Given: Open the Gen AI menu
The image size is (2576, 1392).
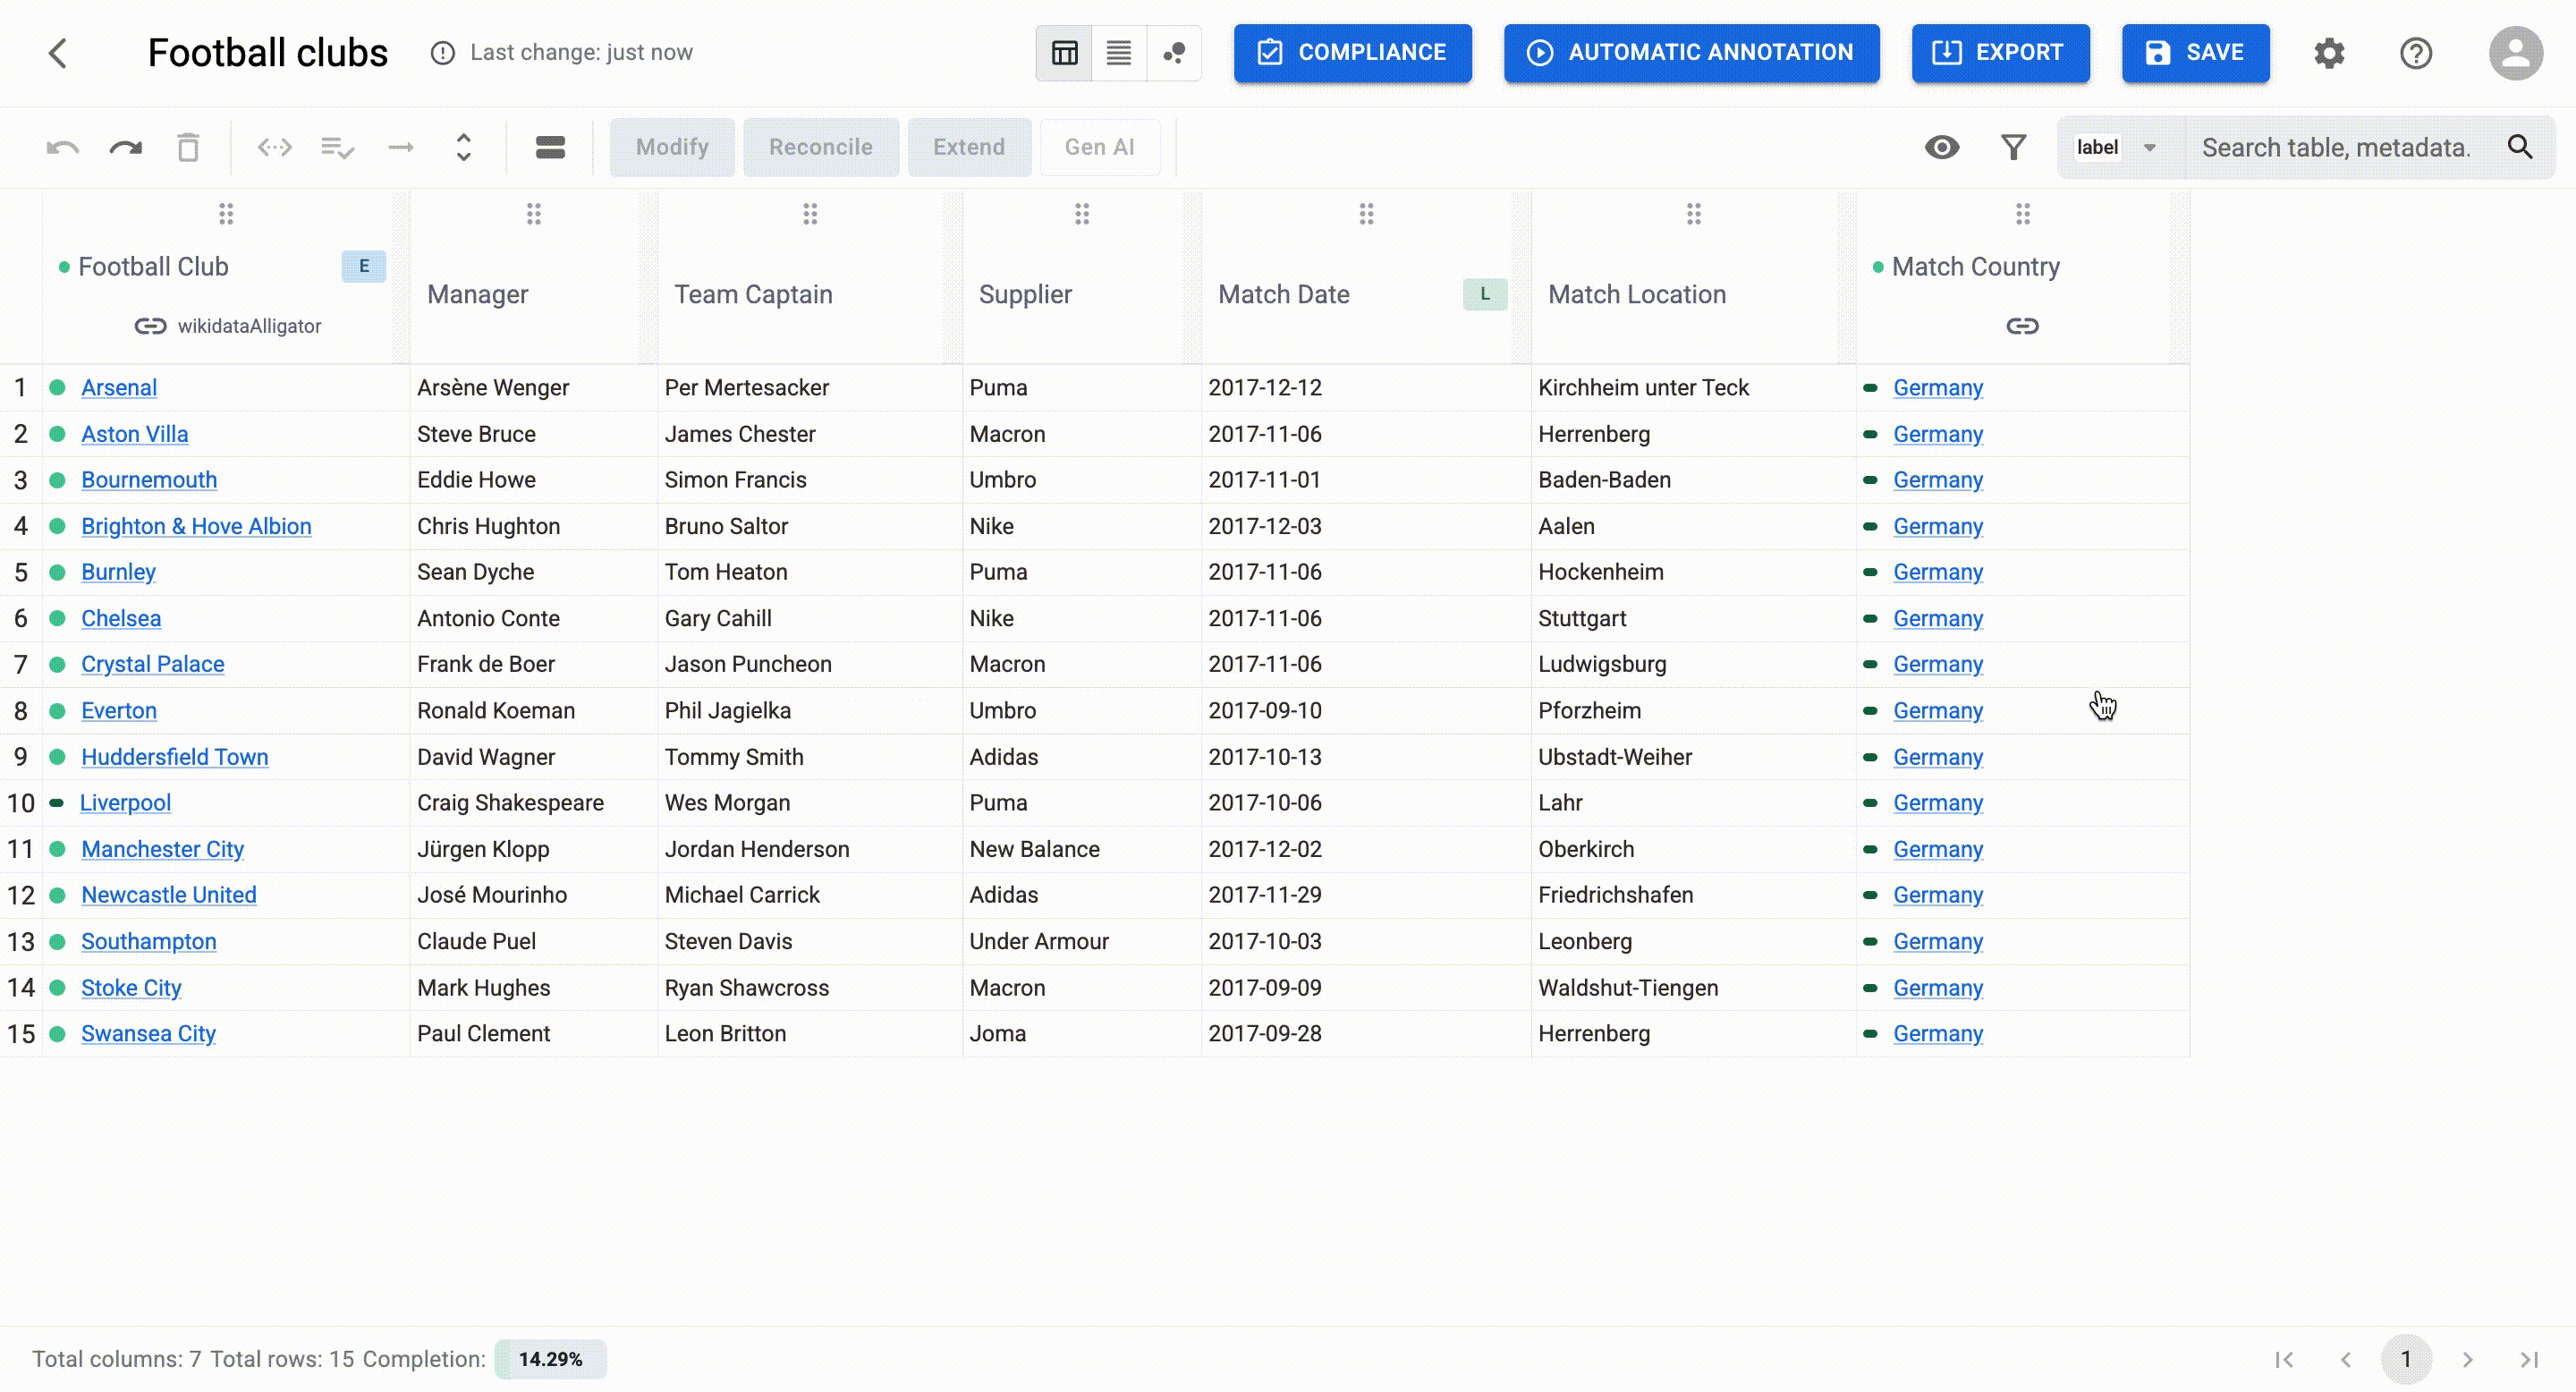Looking at the screenshot, I should point(1099,148).
